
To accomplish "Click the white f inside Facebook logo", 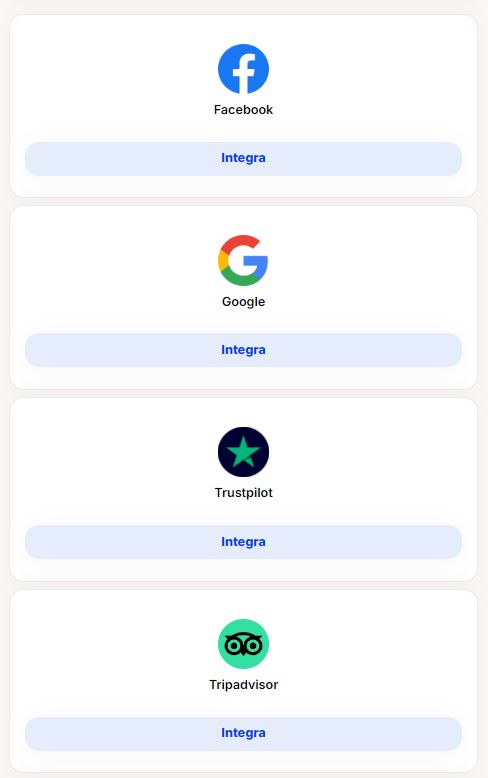I will click(x=244, y=74).
